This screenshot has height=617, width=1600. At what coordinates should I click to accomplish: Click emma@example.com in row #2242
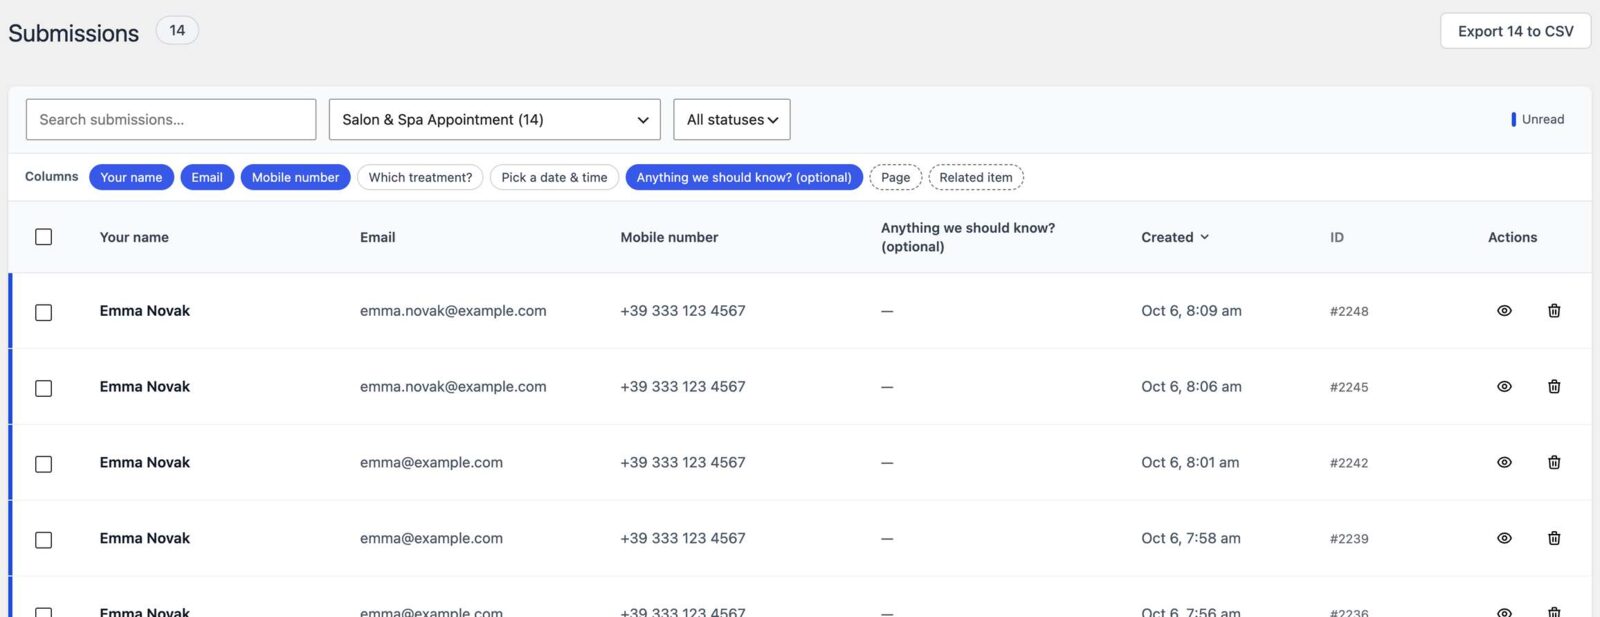coord(431,463)
